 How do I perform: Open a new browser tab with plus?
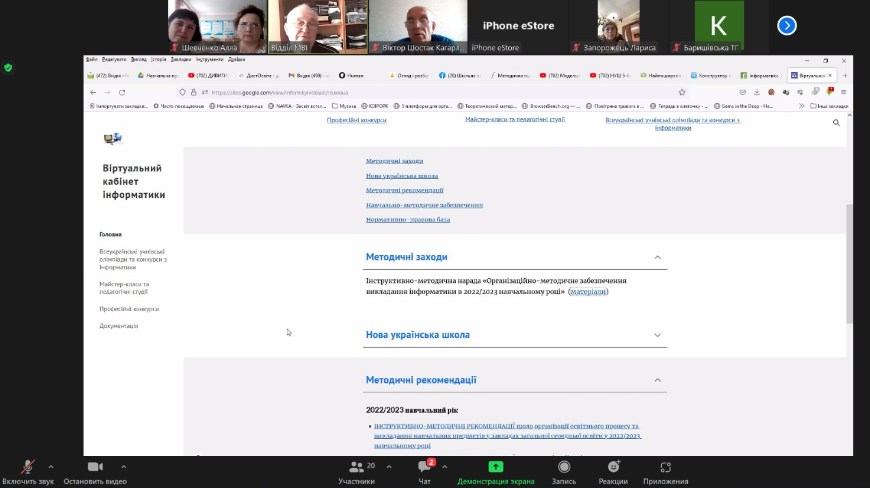(844, 75)
